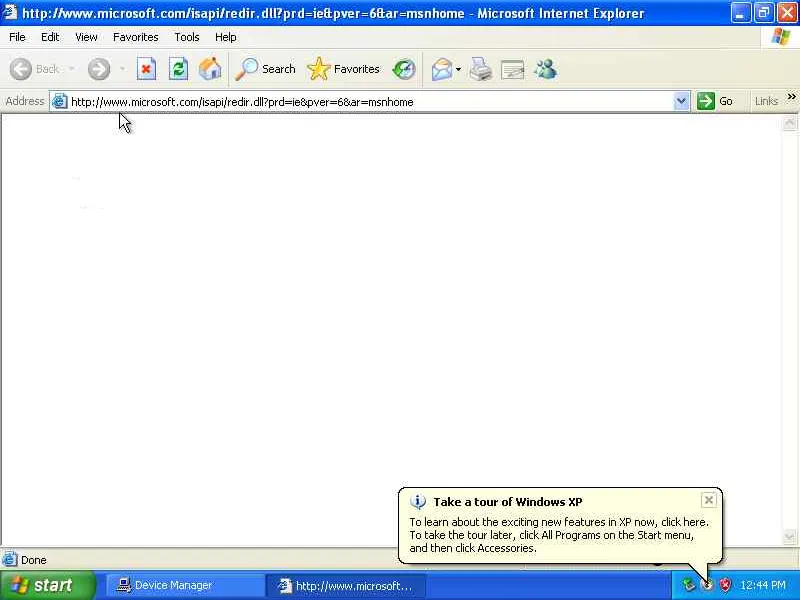This screenshot has height=600, width=800.
Task: Expand the Address bar dropdown list
Action: point(681,101)
